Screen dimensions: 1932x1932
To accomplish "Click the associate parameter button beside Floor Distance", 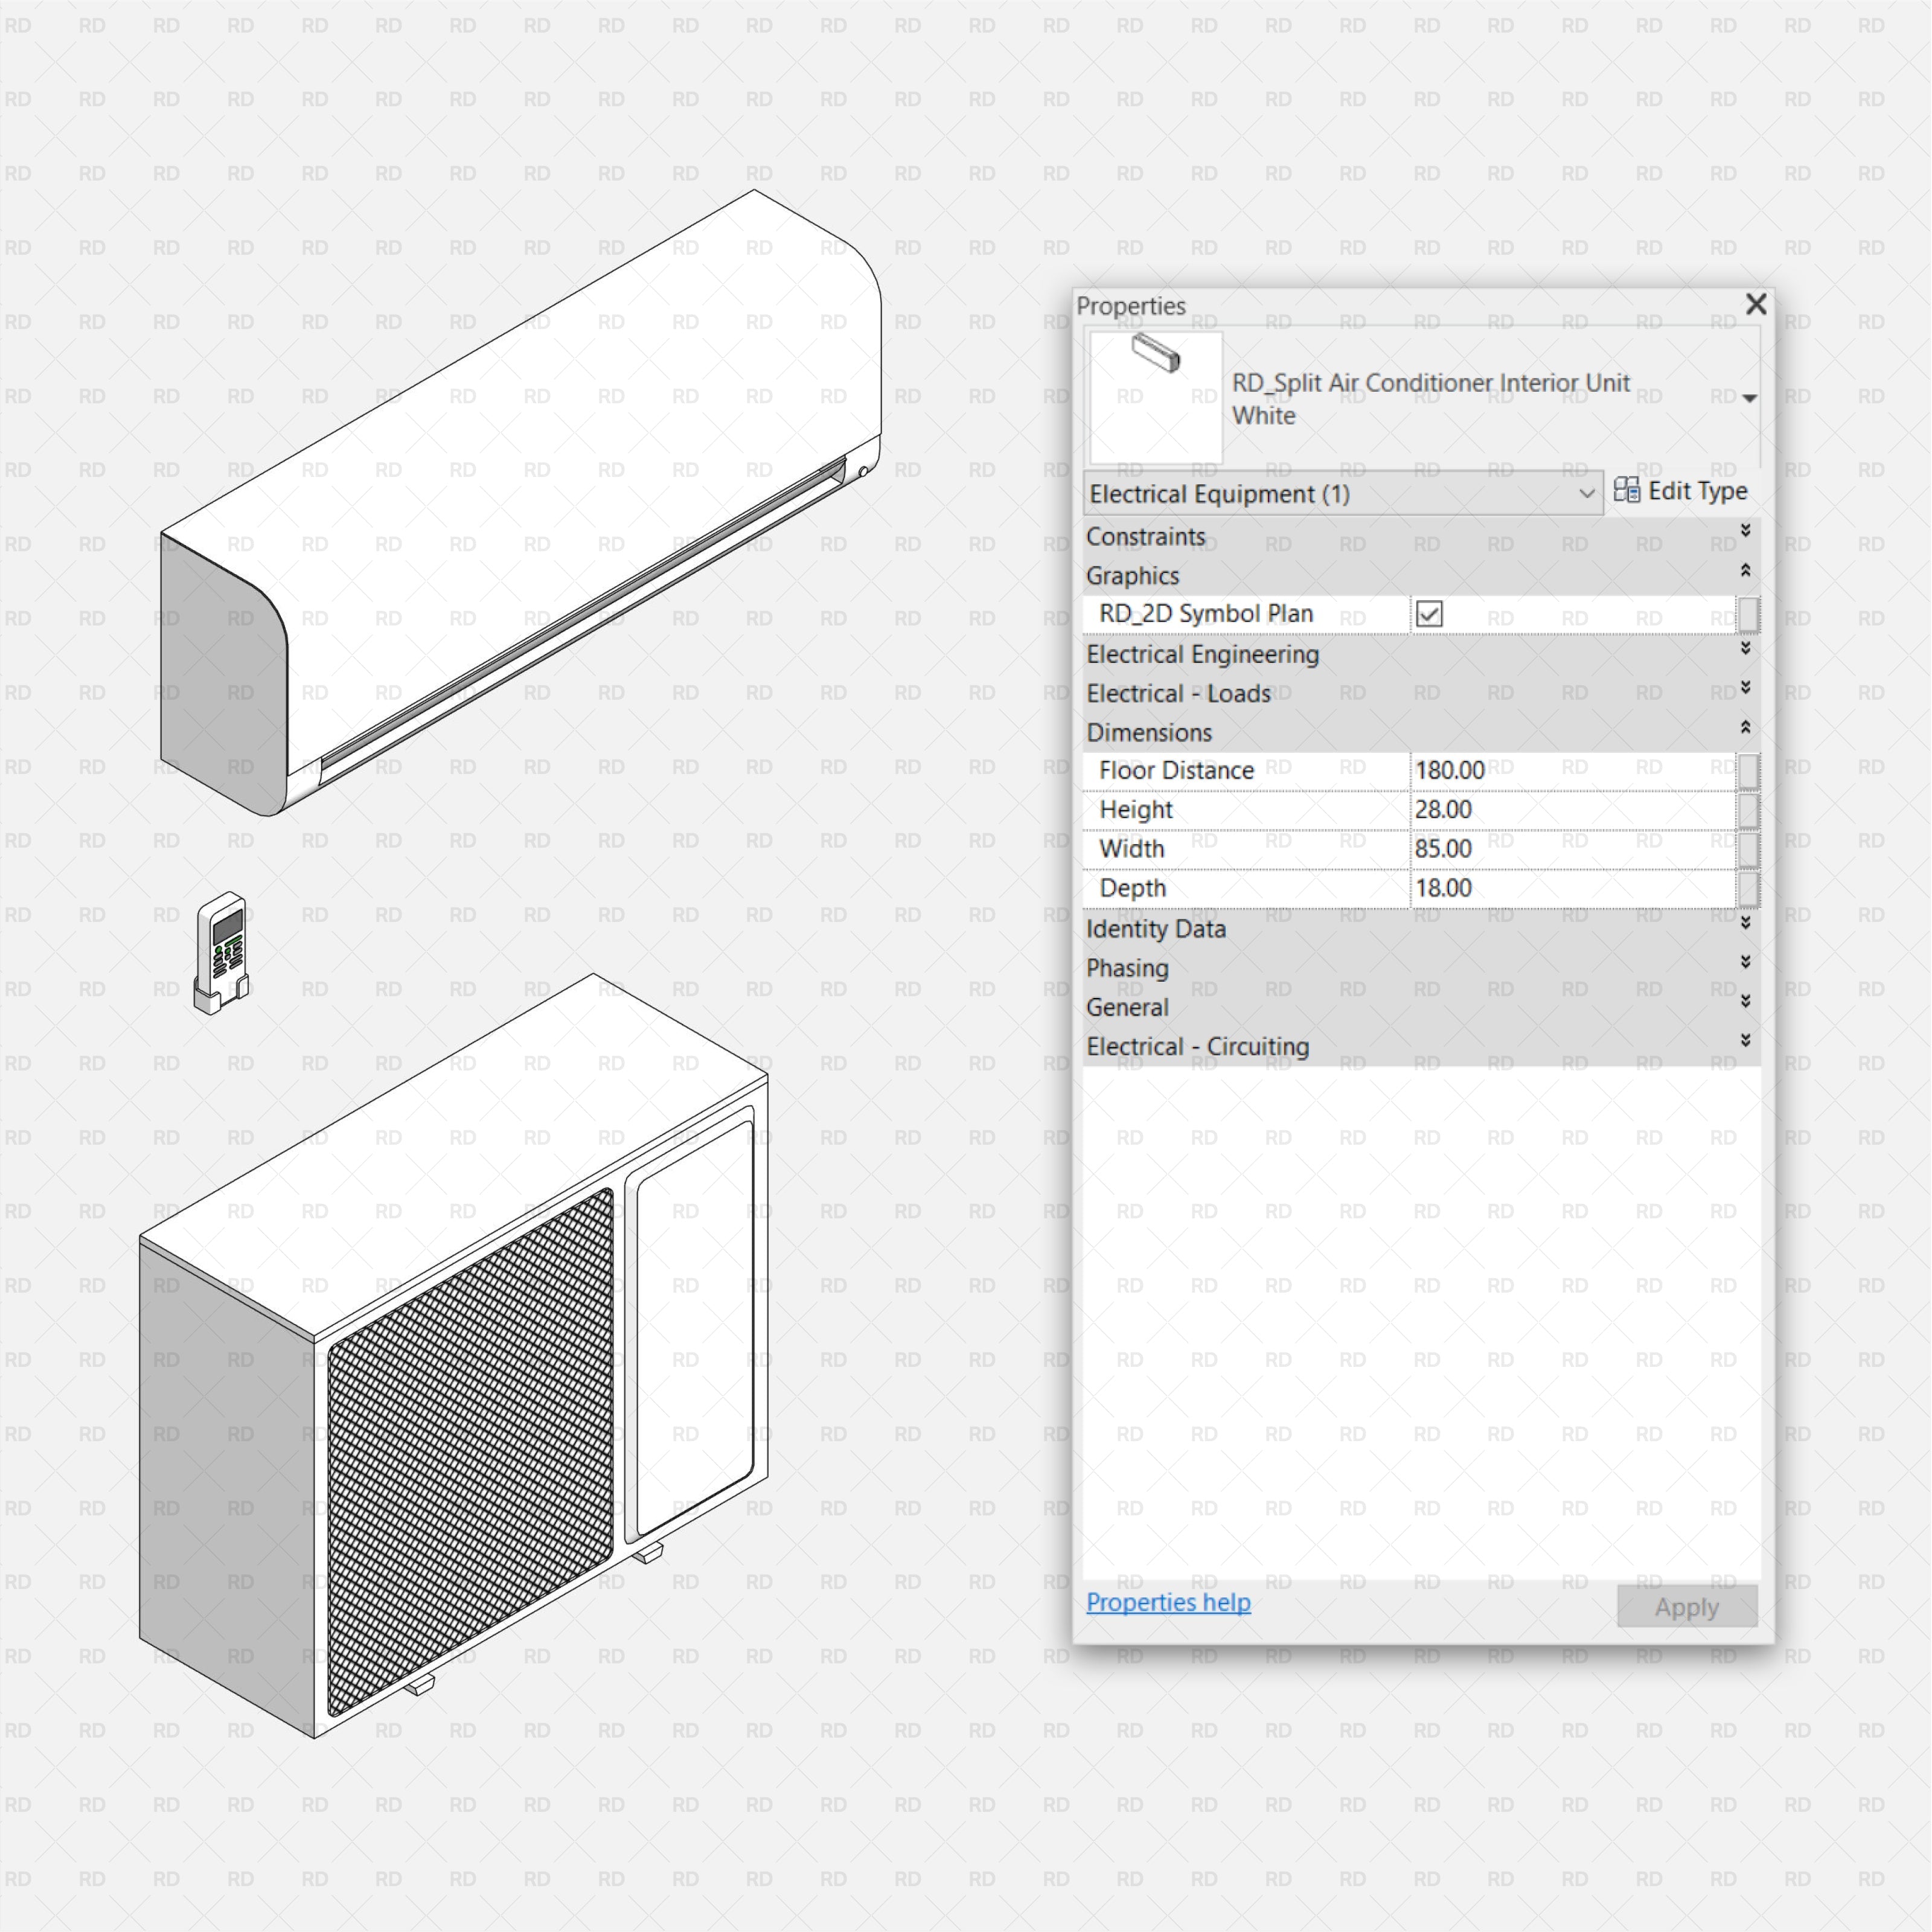I will point(1748,770).
